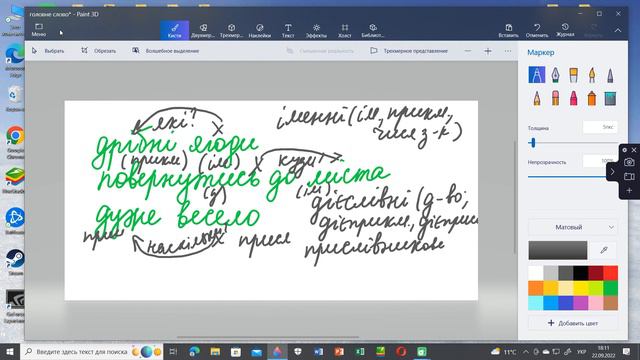Open the overlay settings gear
This screenshot has width=640, height=360.
[624, 150]
